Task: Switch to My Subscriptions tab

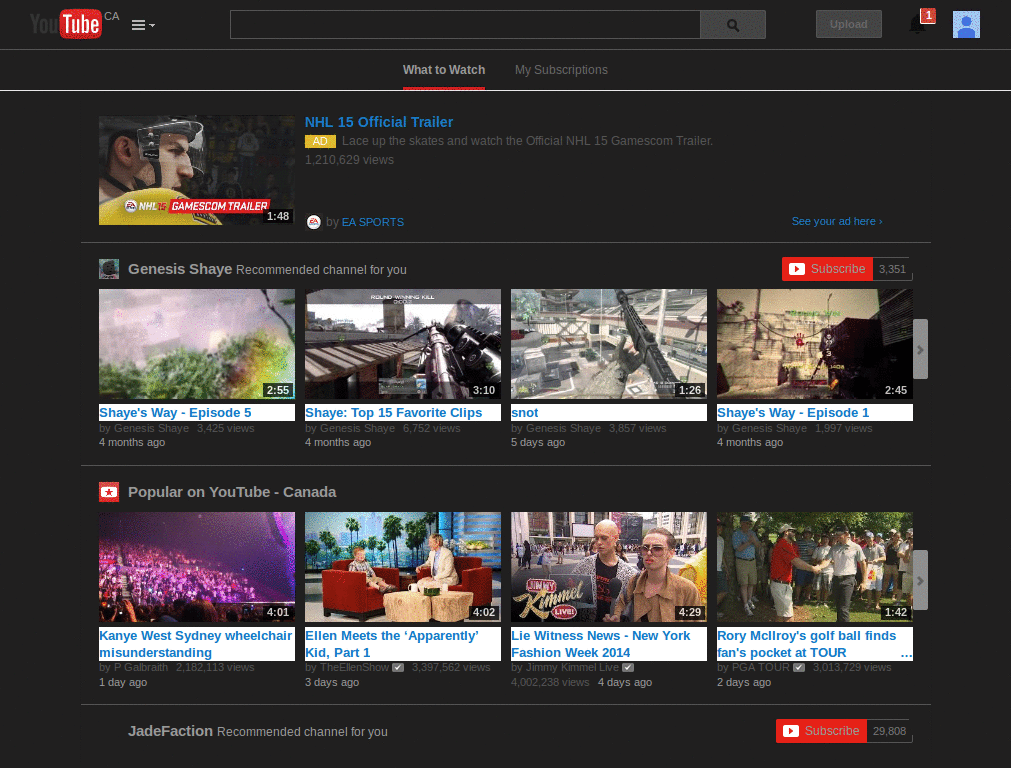Action: click(x=561, y=70)
